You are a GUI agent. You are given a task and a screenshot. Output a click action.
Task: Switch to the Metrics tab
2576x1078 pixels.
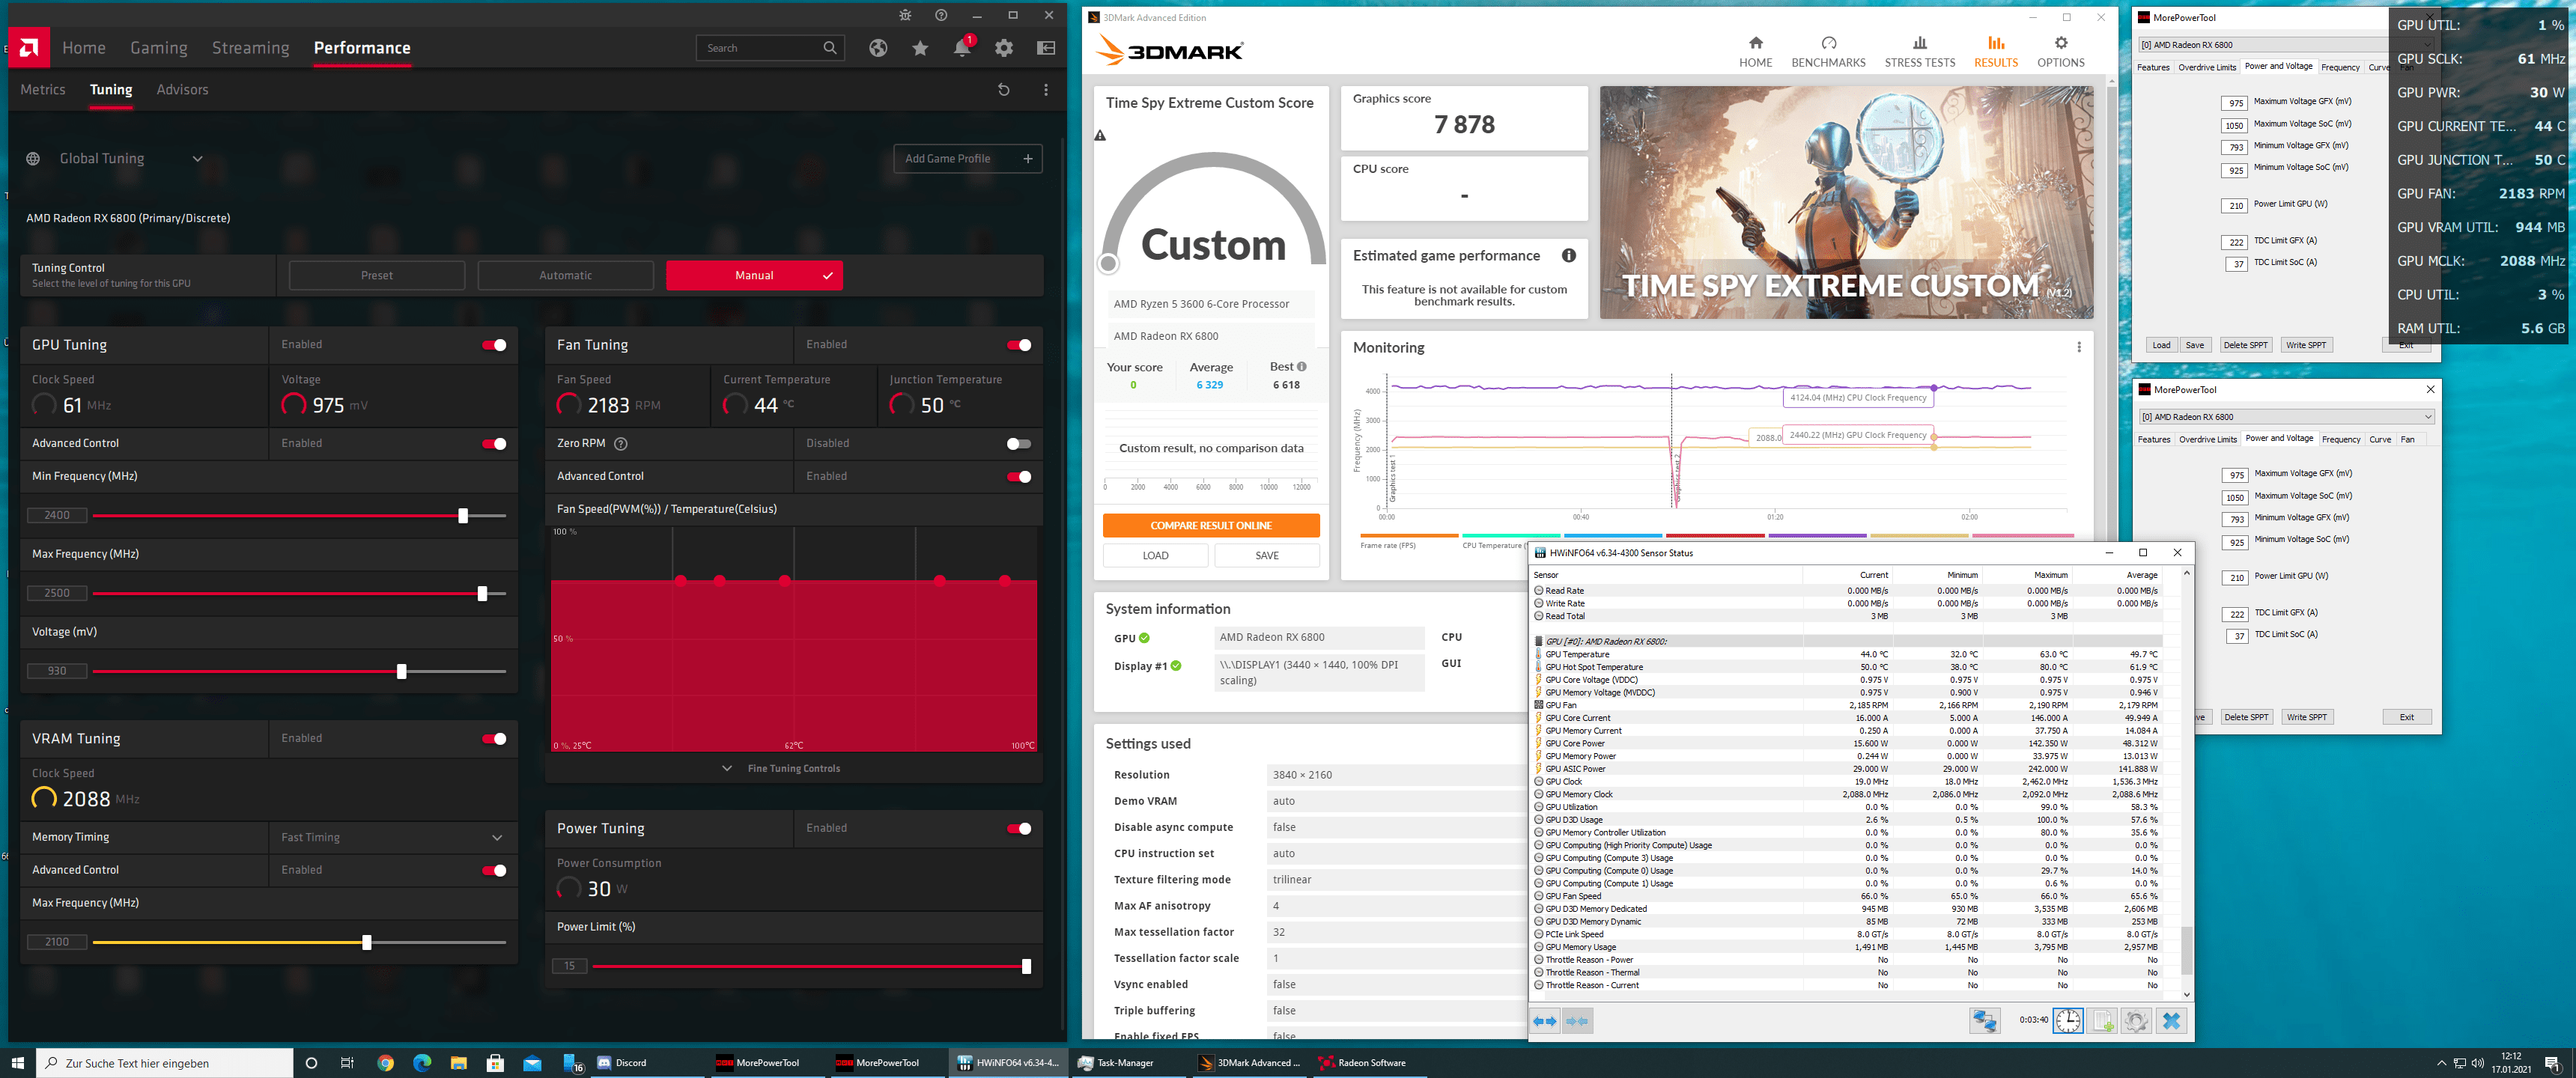pos(43,90)
